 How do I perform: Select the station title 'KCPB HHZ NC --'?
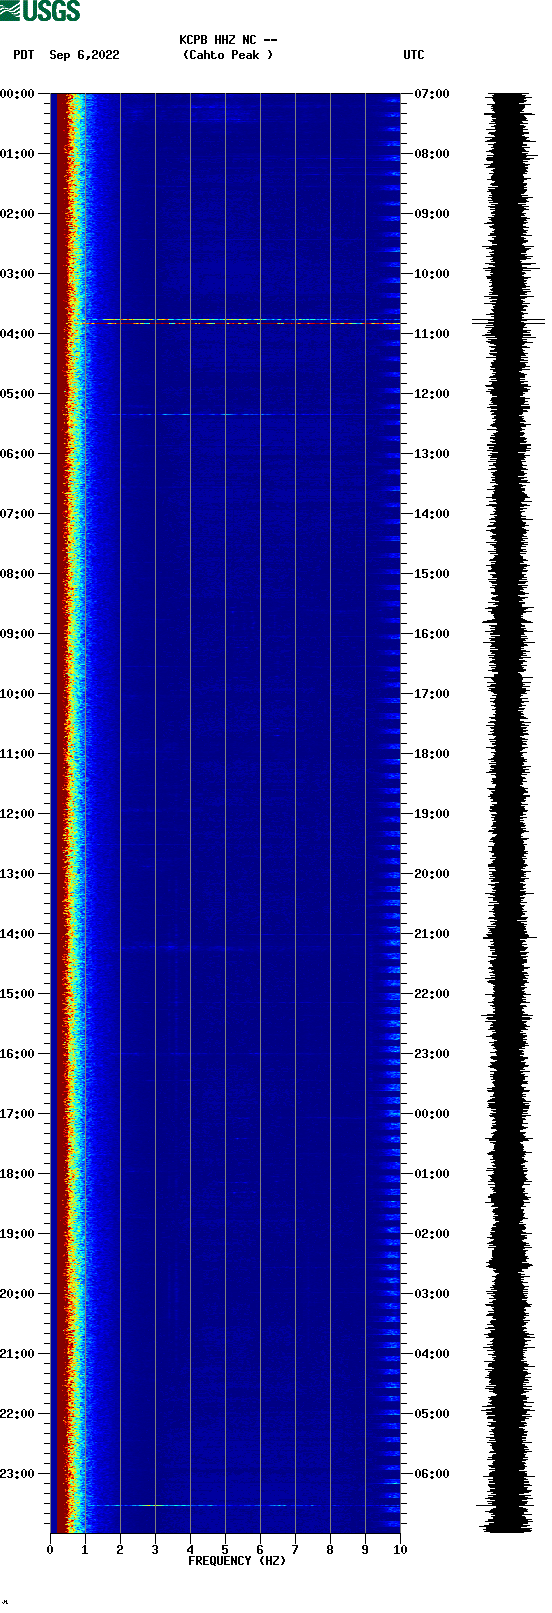228,40
